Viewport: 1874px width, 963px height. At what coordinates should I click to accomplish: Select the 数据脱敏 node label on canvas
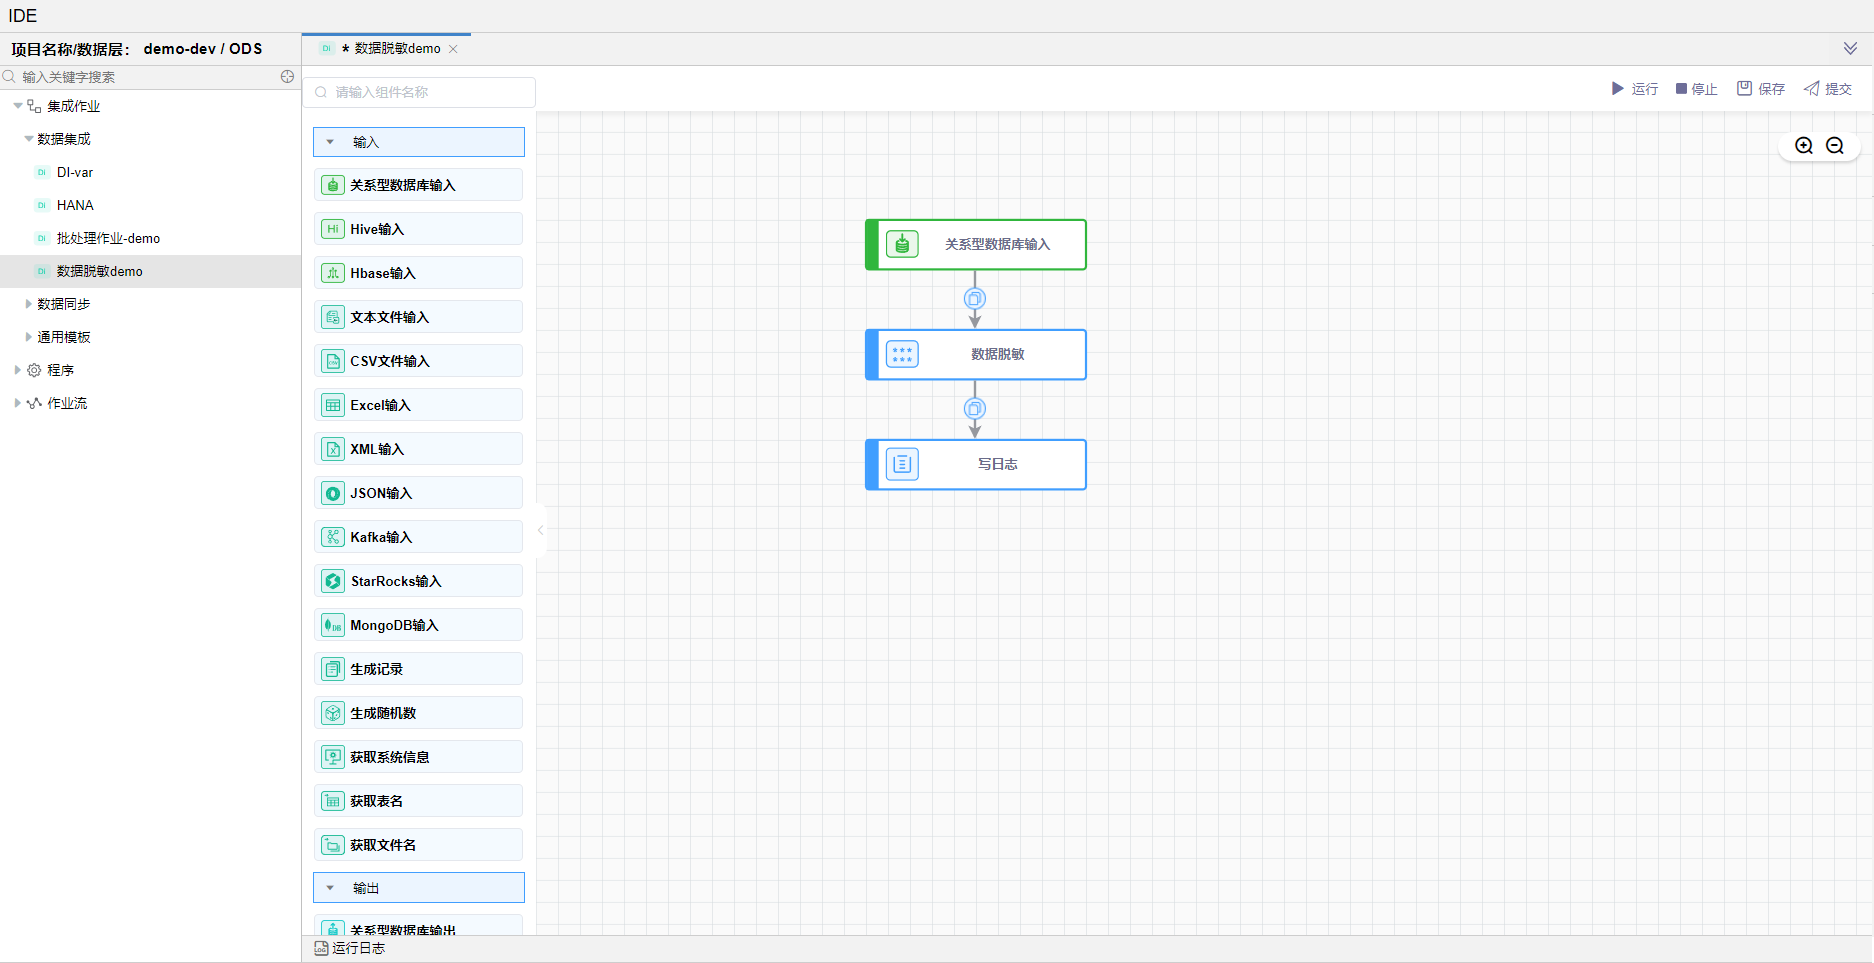coord(998,354)
